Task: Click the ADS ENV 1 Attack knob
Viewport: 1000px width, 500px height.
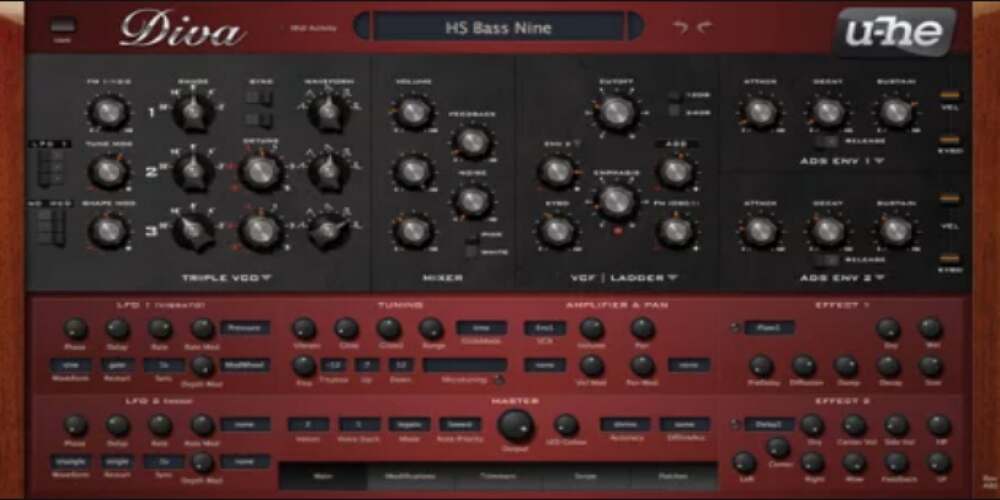Action: (x=761, y=112)
